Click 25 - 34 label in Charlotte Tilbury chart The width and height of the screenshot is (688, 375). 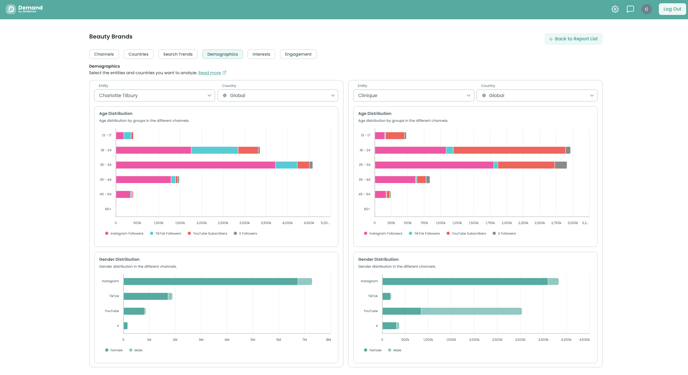106,165
